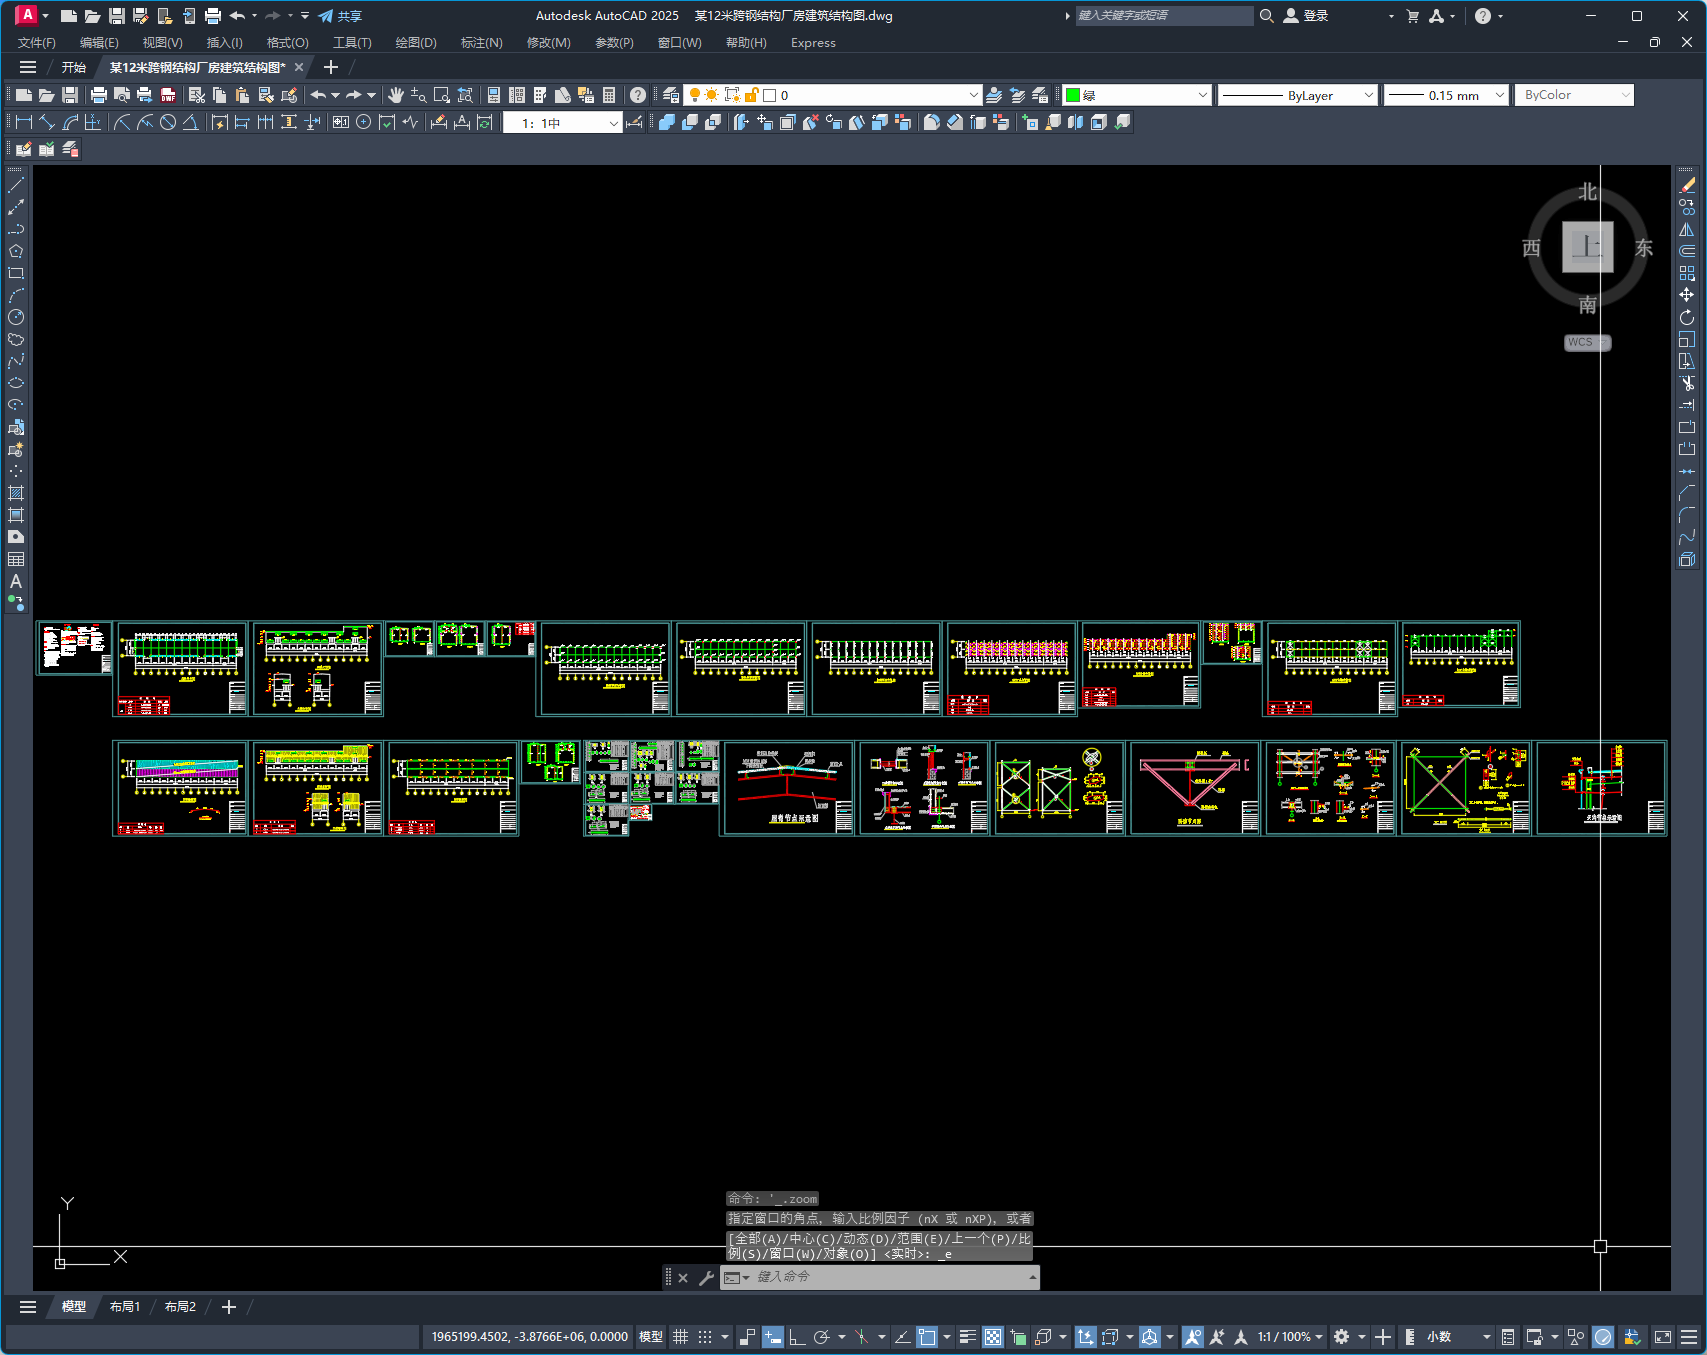Screen dimensions: 1707x1355
Task: Toggle grid display in status bar
Action: click(x=680, y=1337)
